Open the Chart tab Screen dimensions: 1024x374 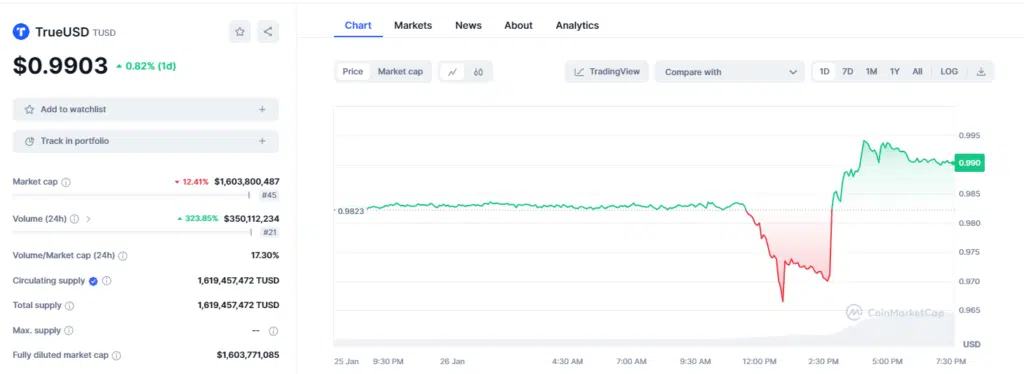(x=358, y=25)
